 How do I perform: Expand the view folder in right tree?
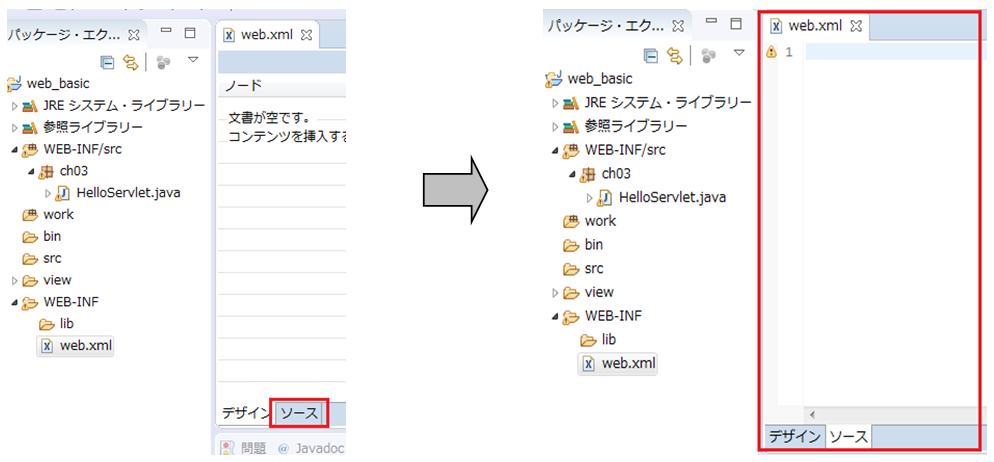(x=555, y=293)
